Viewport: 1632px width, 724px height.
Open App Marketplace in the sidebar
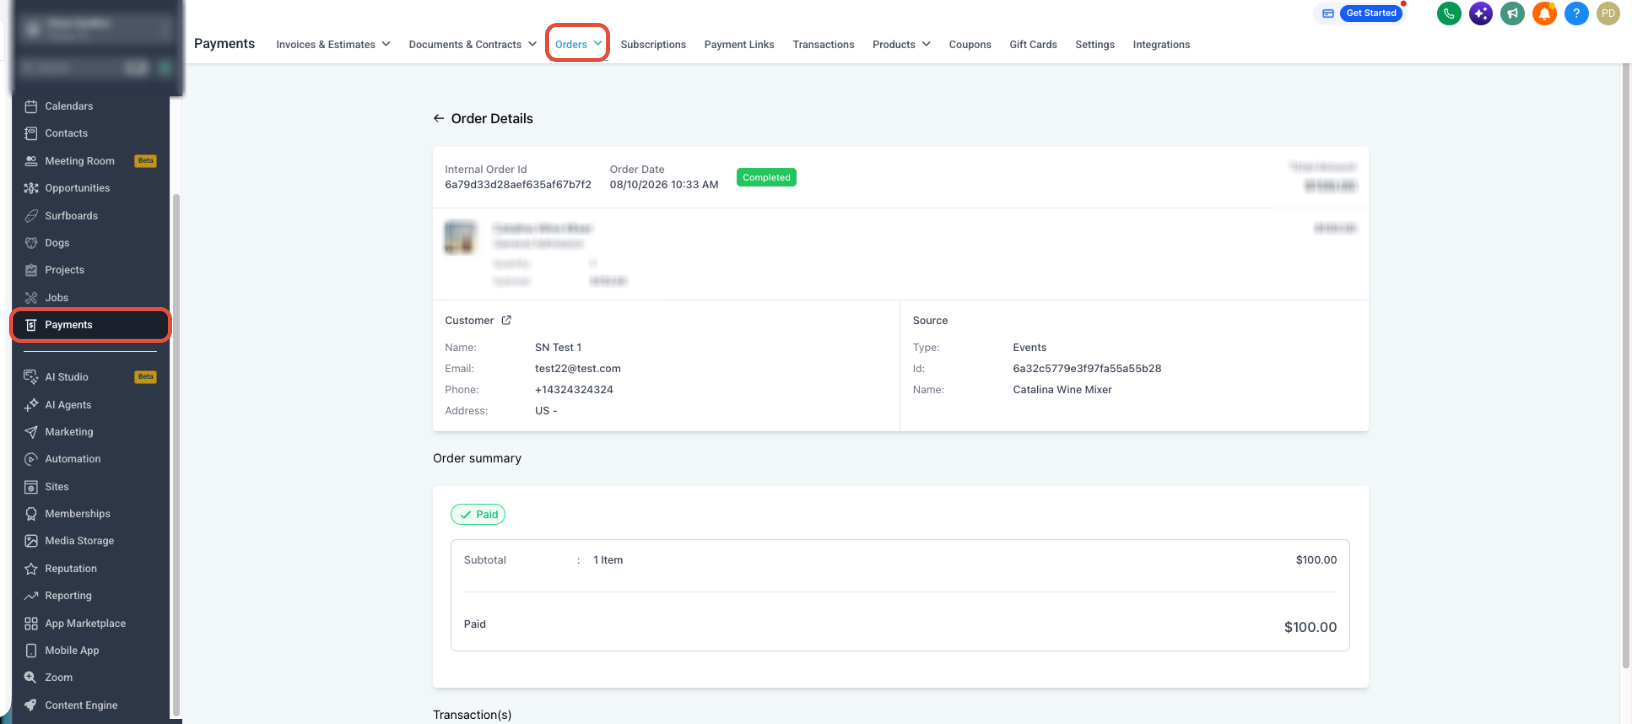tap(85, 624)
